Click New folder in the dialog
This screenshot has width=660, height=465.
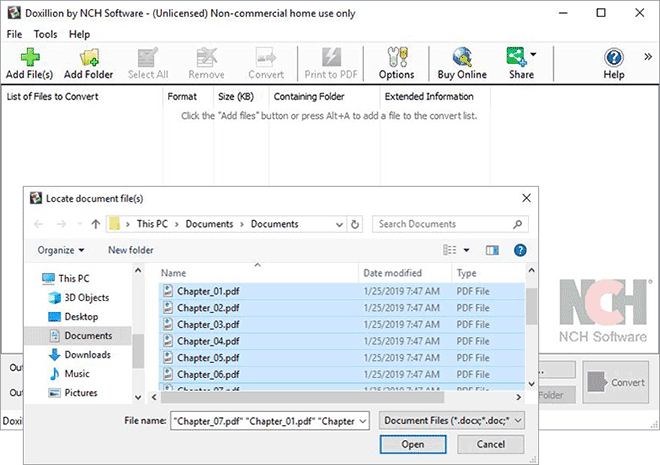tap(130, 250)
